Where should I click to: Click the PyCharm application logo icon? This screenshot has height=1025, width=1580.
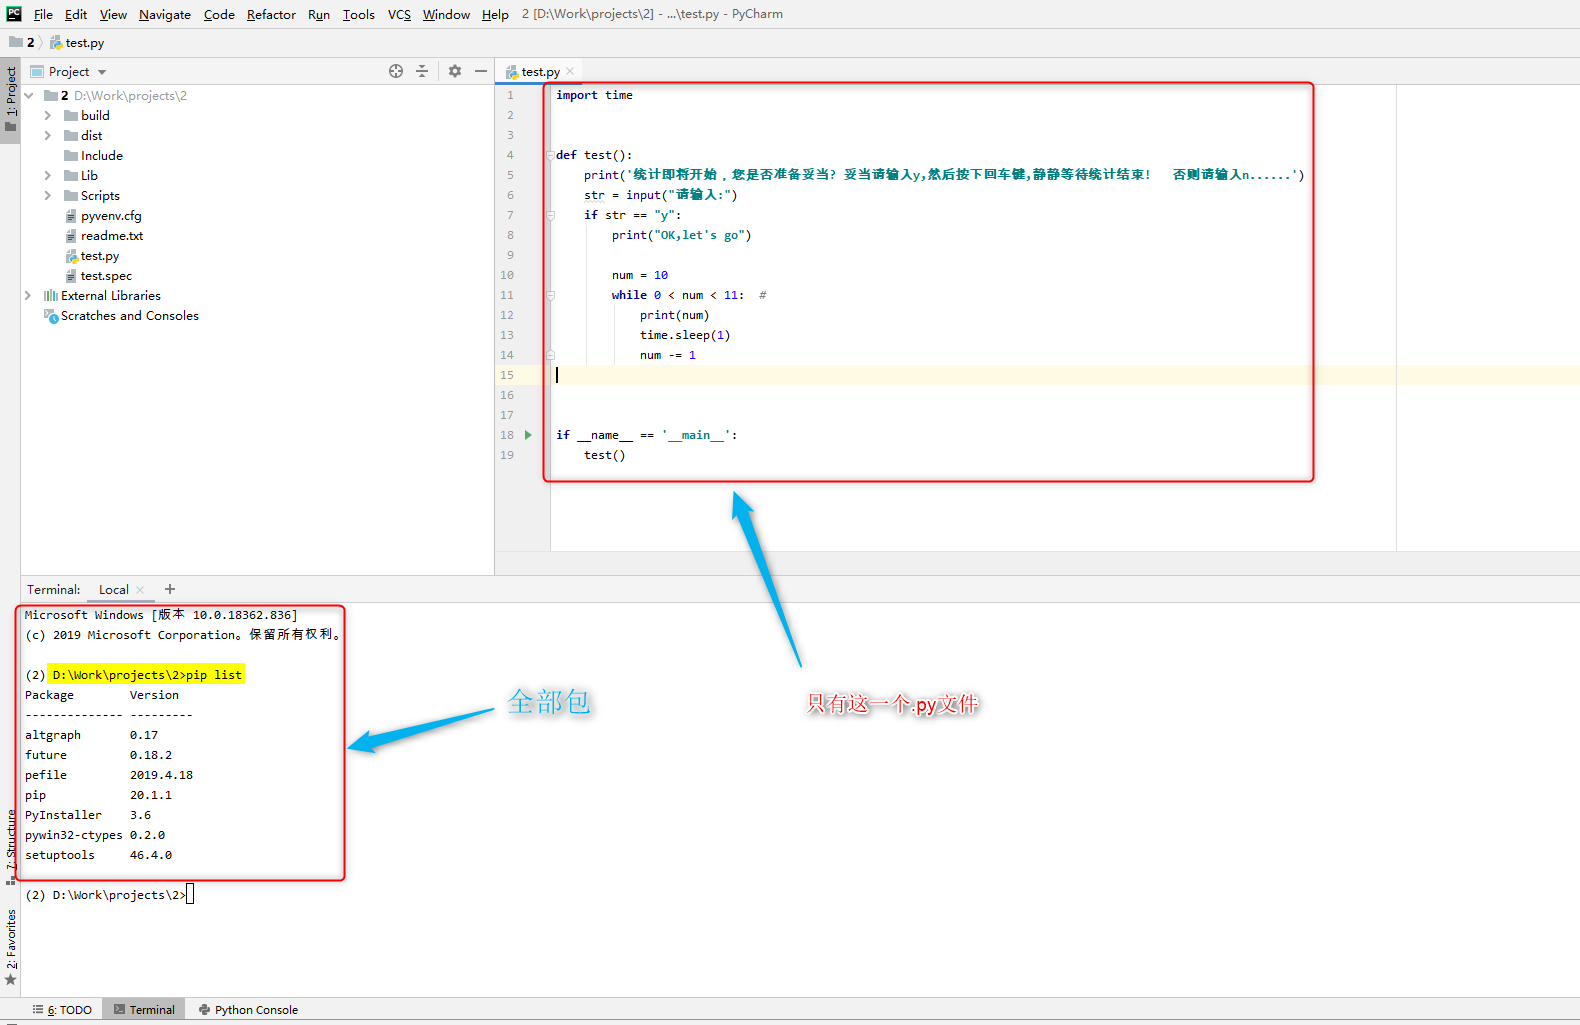pos(14,14)
